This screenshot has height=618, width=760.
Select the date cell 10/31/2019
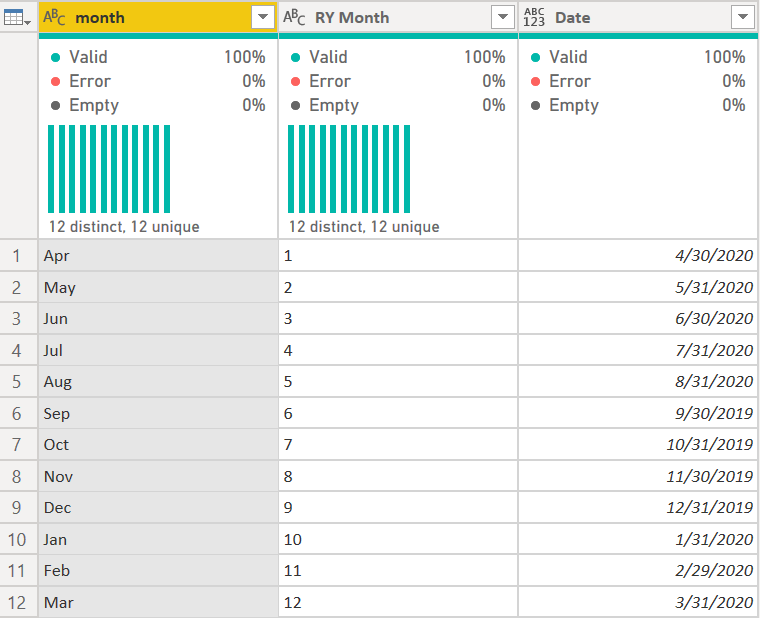coord(638,444)
